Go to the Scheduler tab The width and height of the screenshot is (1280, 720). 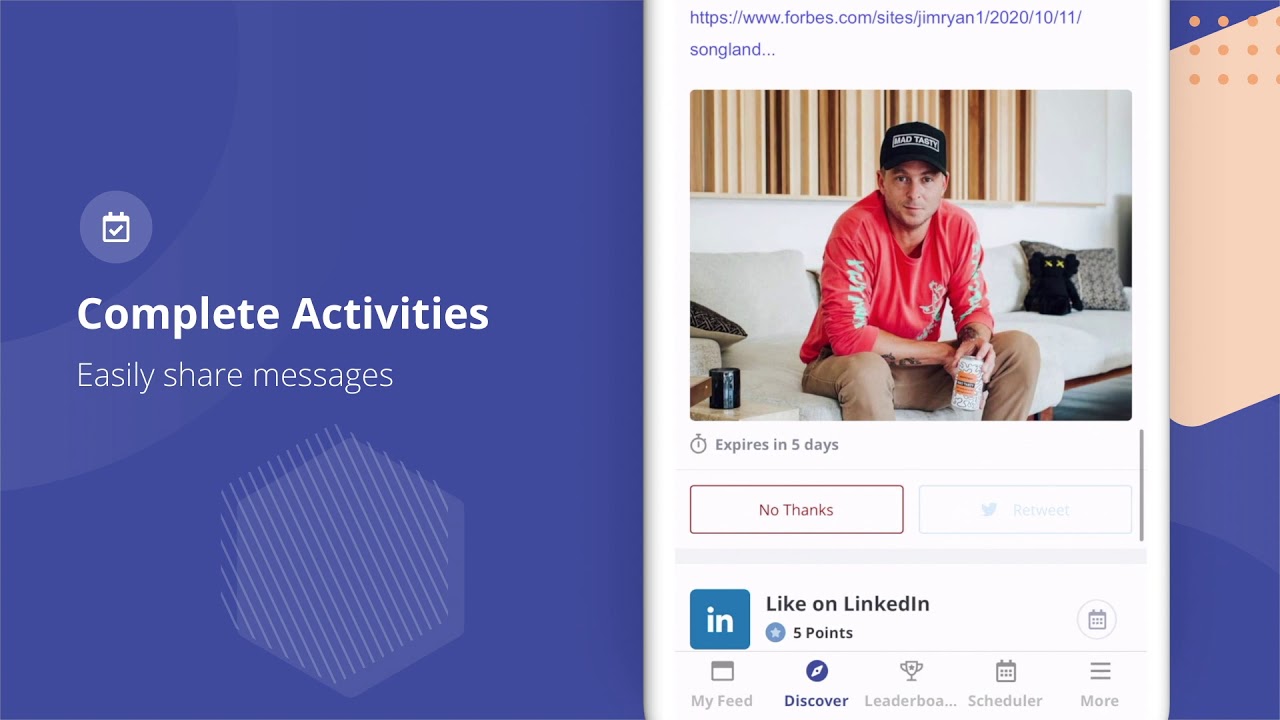(x=1005, y=684)
